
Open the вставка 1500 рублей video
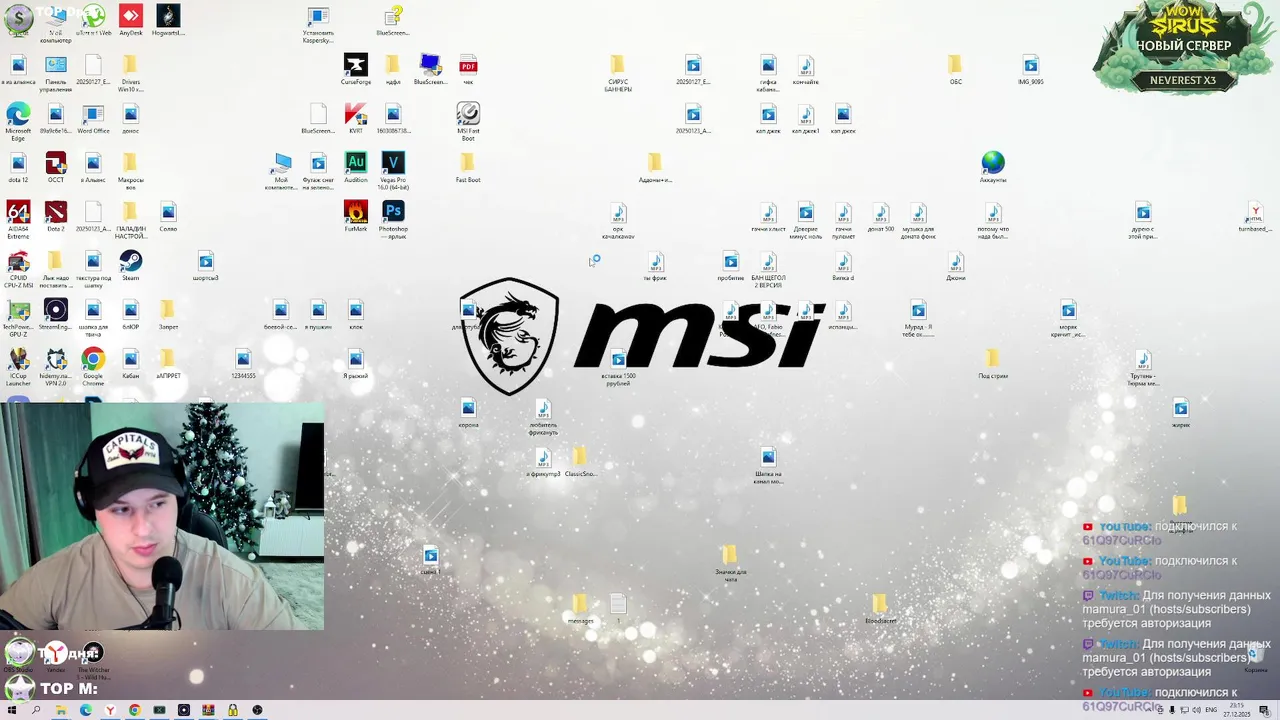pyautogui.click(x=618, y=367)
